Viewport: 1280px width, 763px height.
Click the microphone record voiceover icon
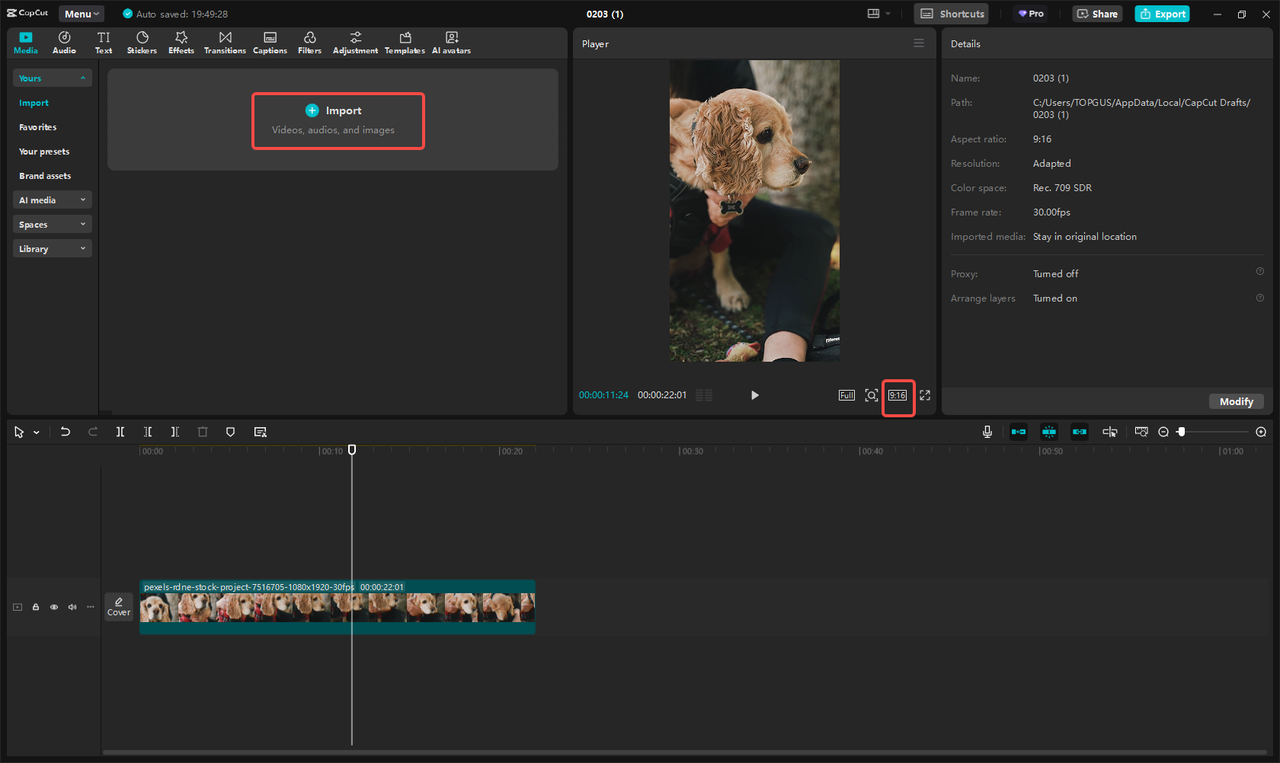[x=987, y=432]
